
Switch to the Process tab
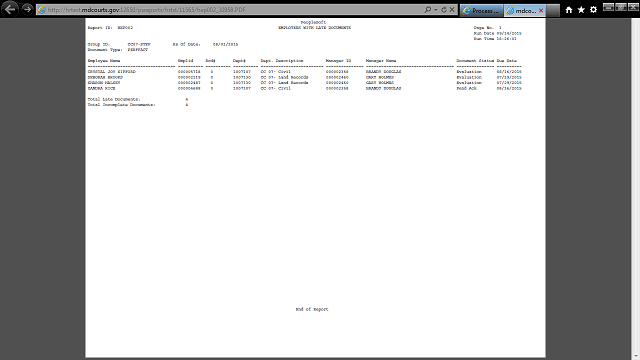(x=482, y=11)
